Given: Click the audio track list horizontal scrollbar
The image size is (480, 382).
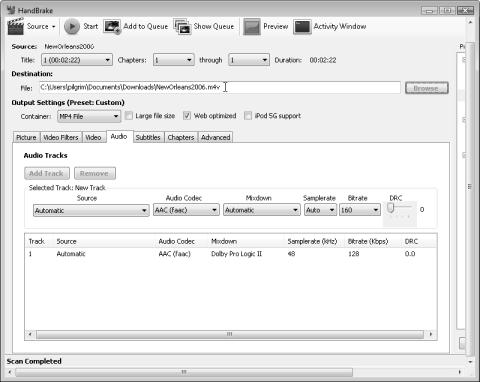Looking at the screenshot, I should point(230,334).
